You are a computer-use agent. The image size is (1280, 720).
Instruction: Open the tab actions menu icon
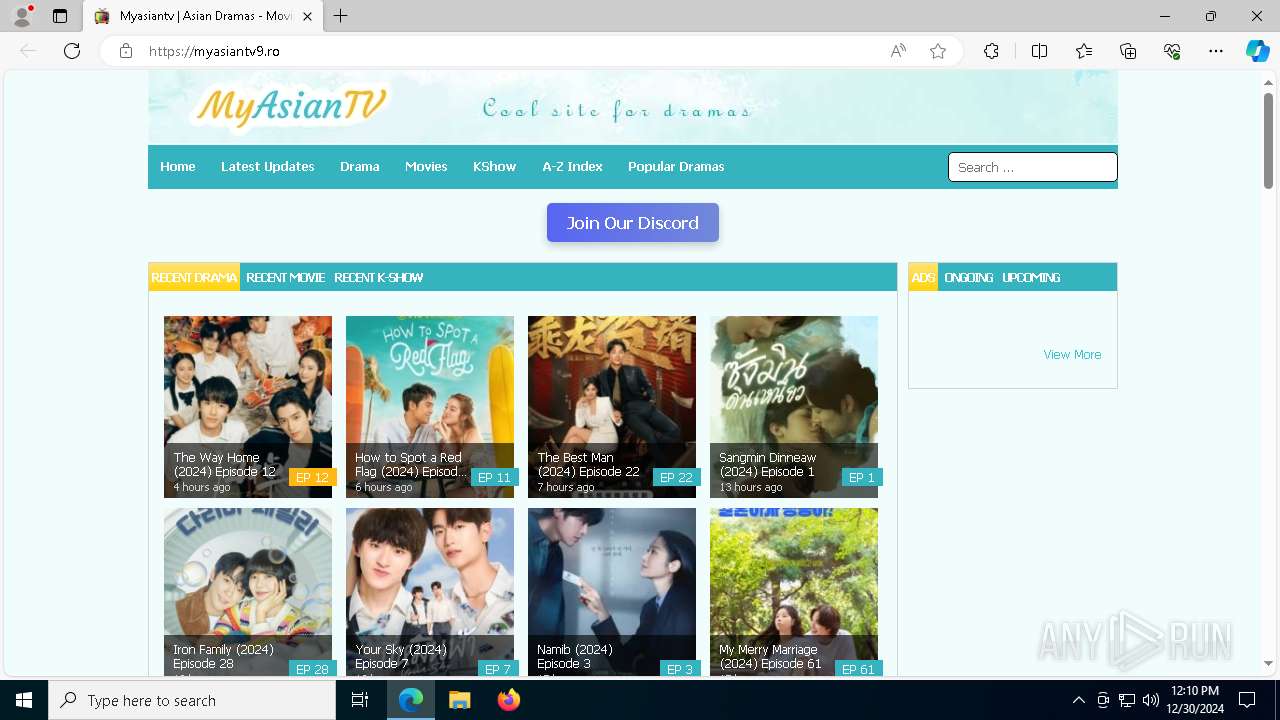click(x=60, y=16)
